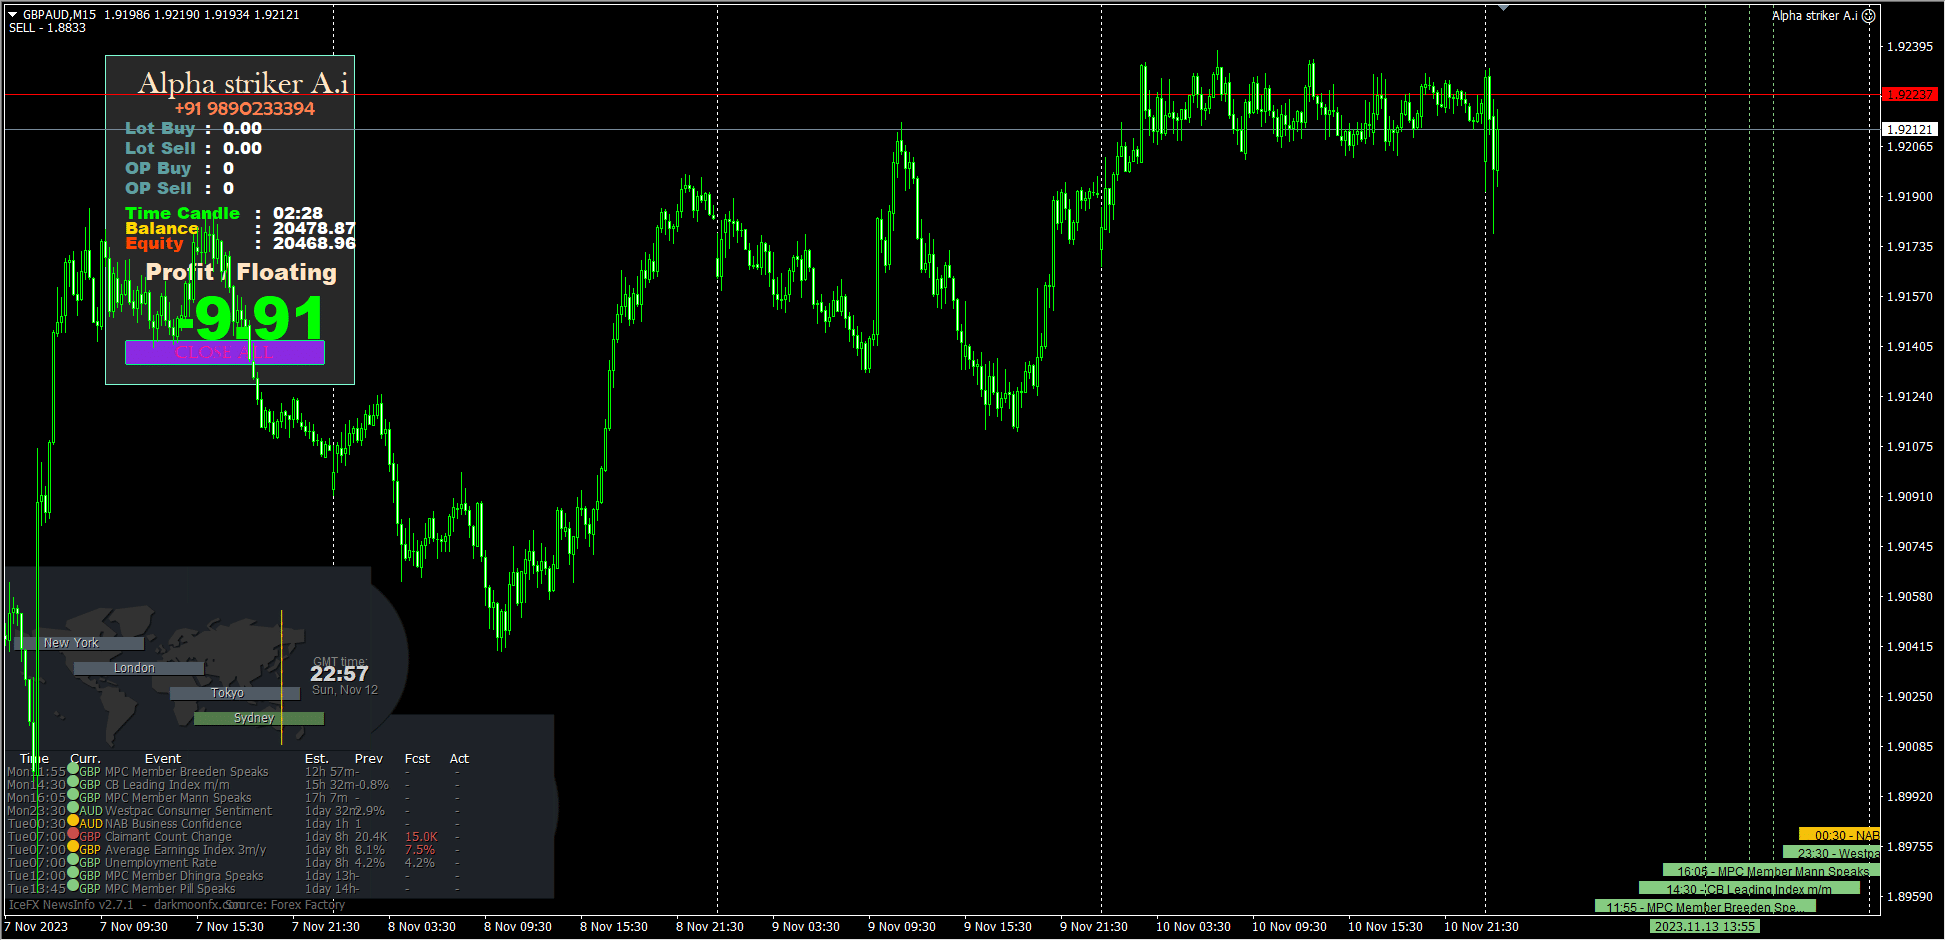Click the green dot for MPC Member Pill Speaks
The height and width of the screenshot is (941, 1946).
(73, 886)
